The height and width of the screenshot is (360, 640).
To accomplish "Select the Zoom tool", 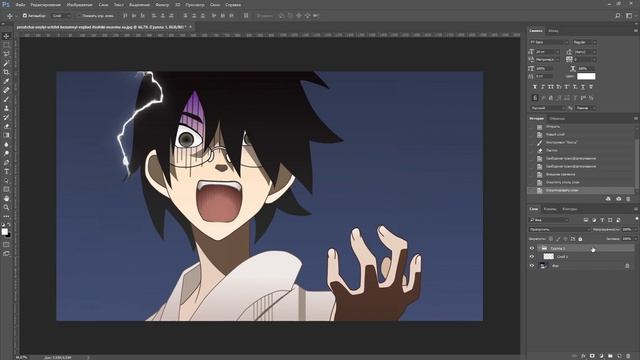I will click(x=6, y=207).
